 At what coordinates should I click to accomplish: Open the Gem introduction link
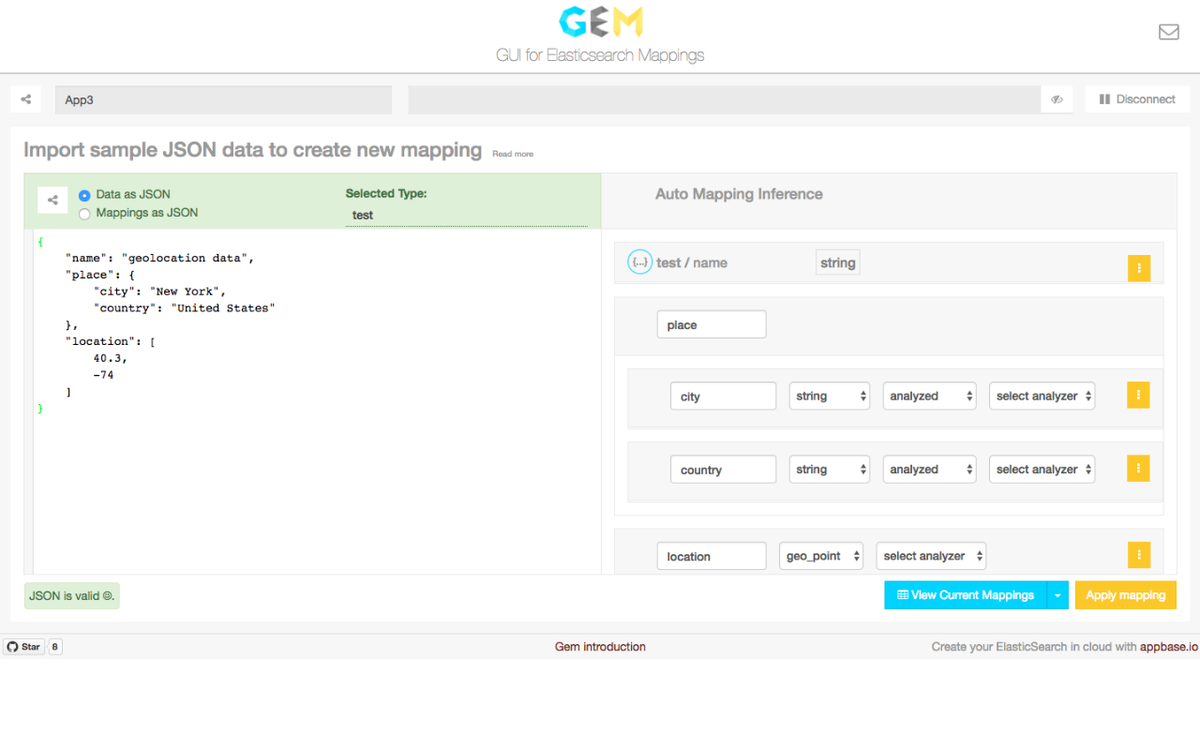pos(600,647)
